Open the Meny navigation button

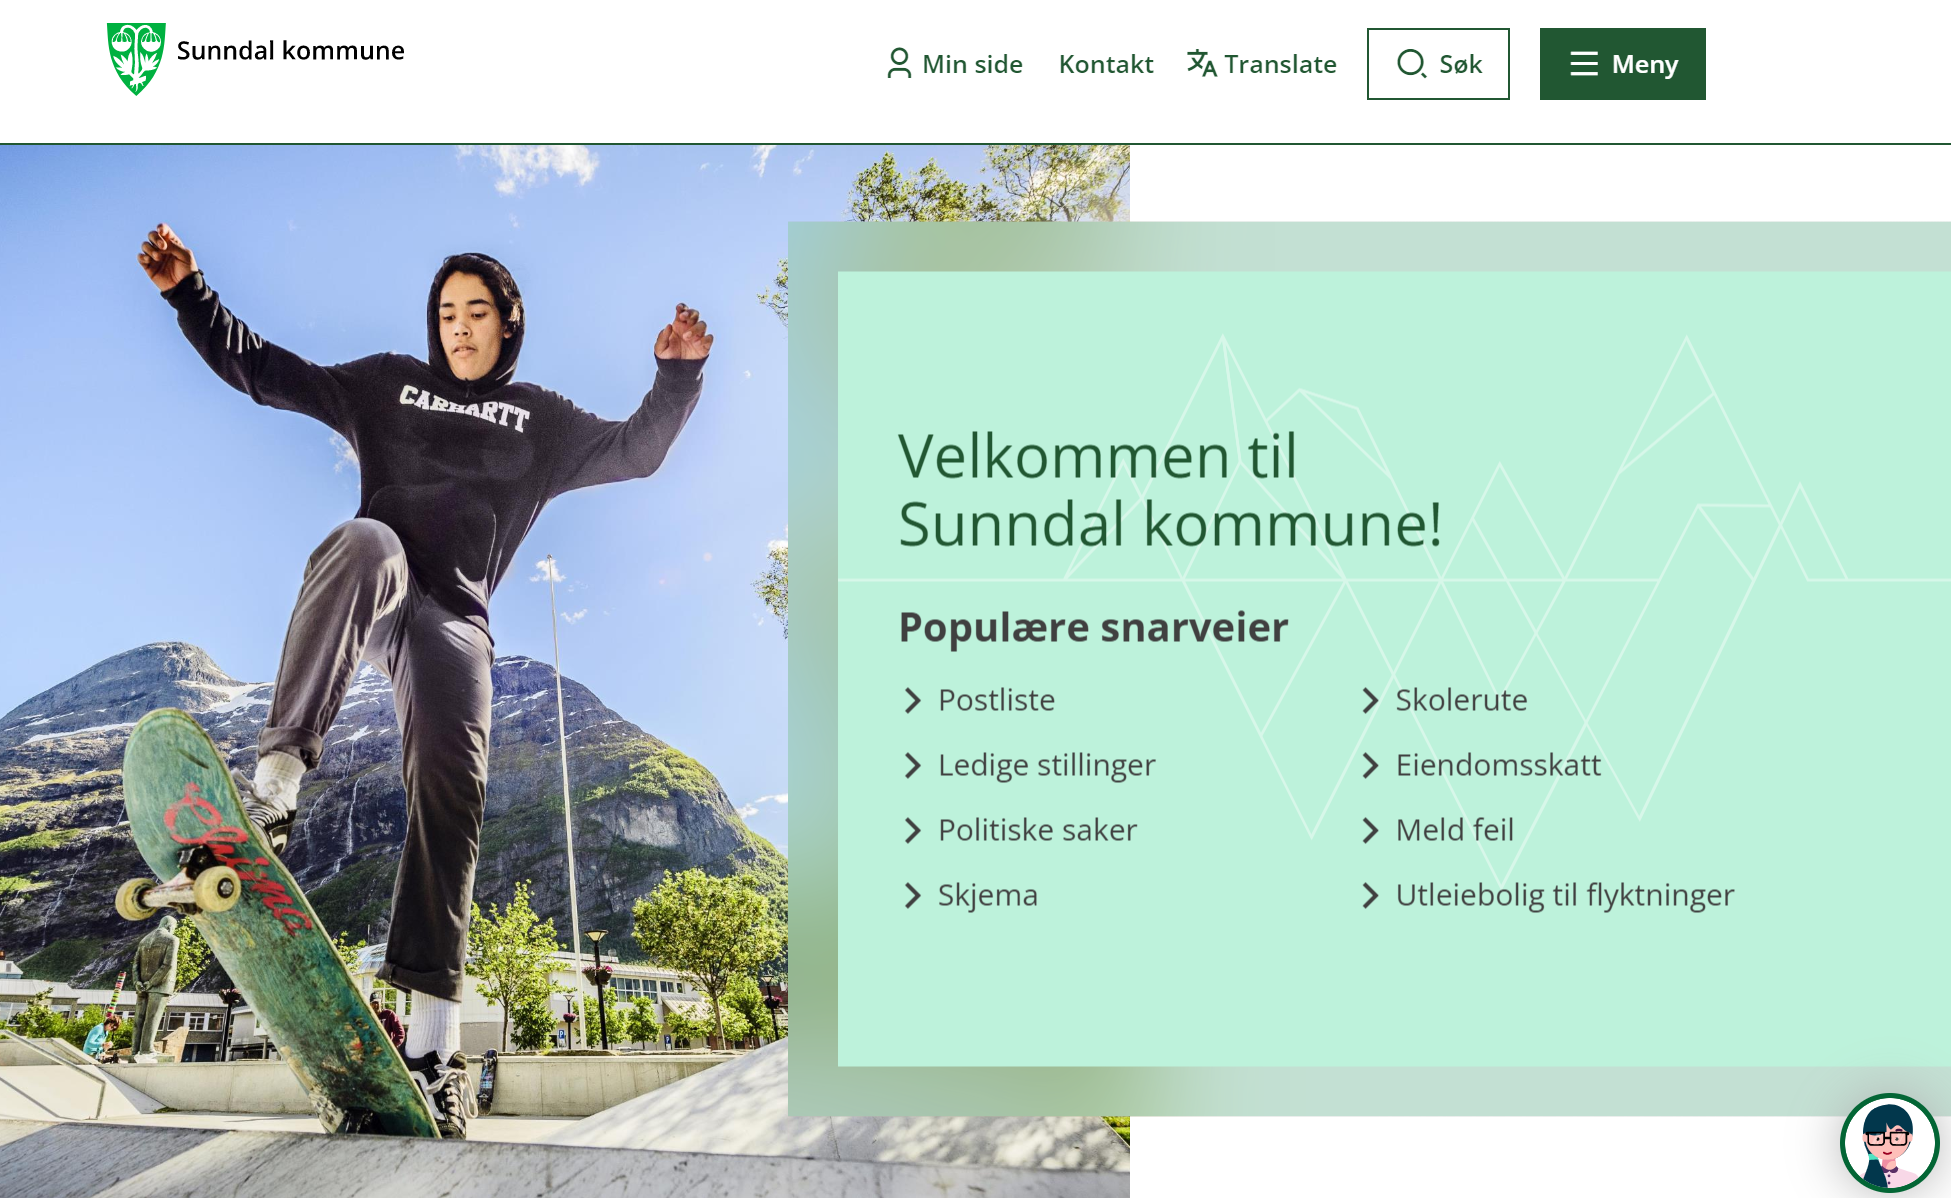[x=1622, y=64]
